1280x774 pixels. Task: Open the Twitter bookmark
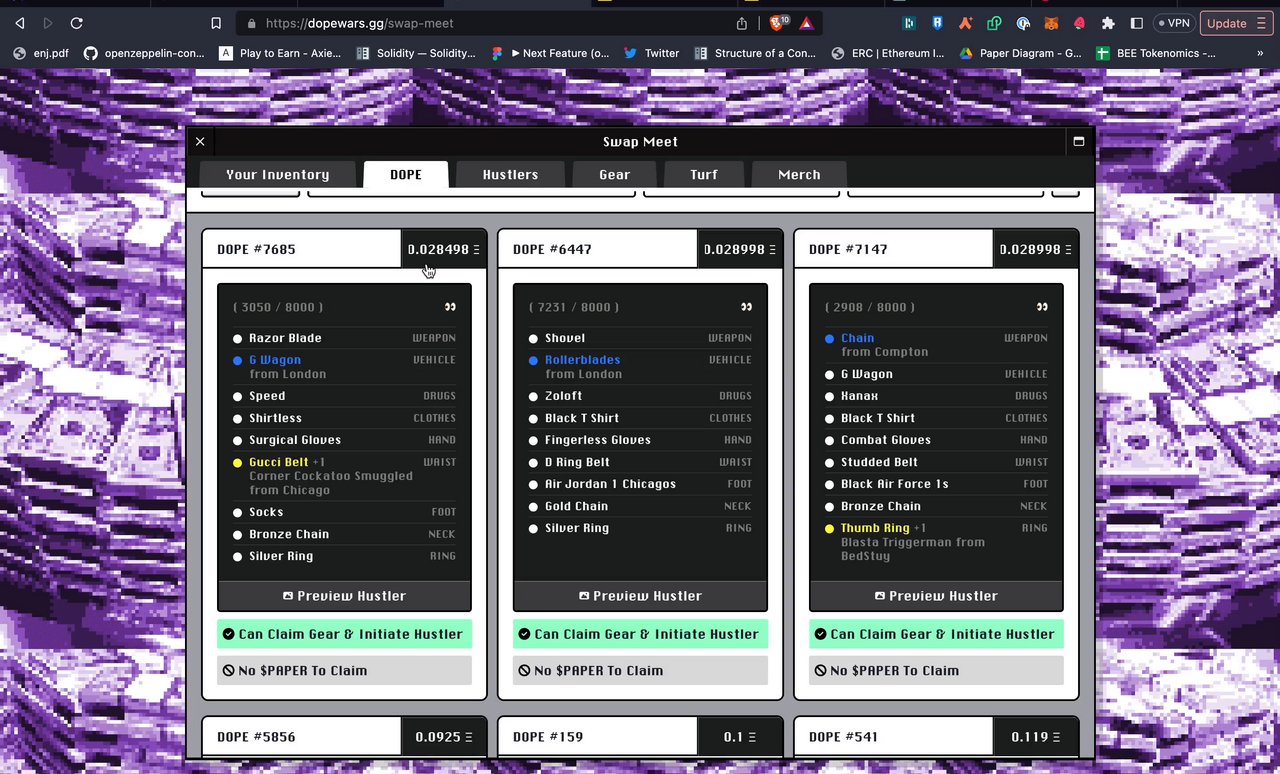click(x=651, y=53)
